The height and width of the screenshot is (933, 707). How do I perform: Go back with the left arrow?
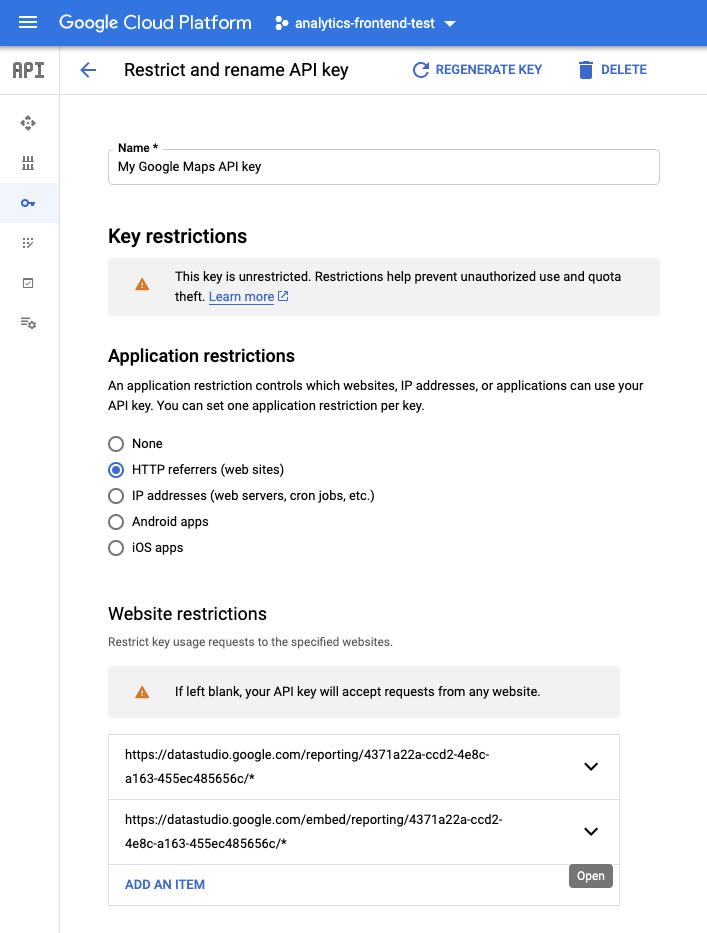88,70
